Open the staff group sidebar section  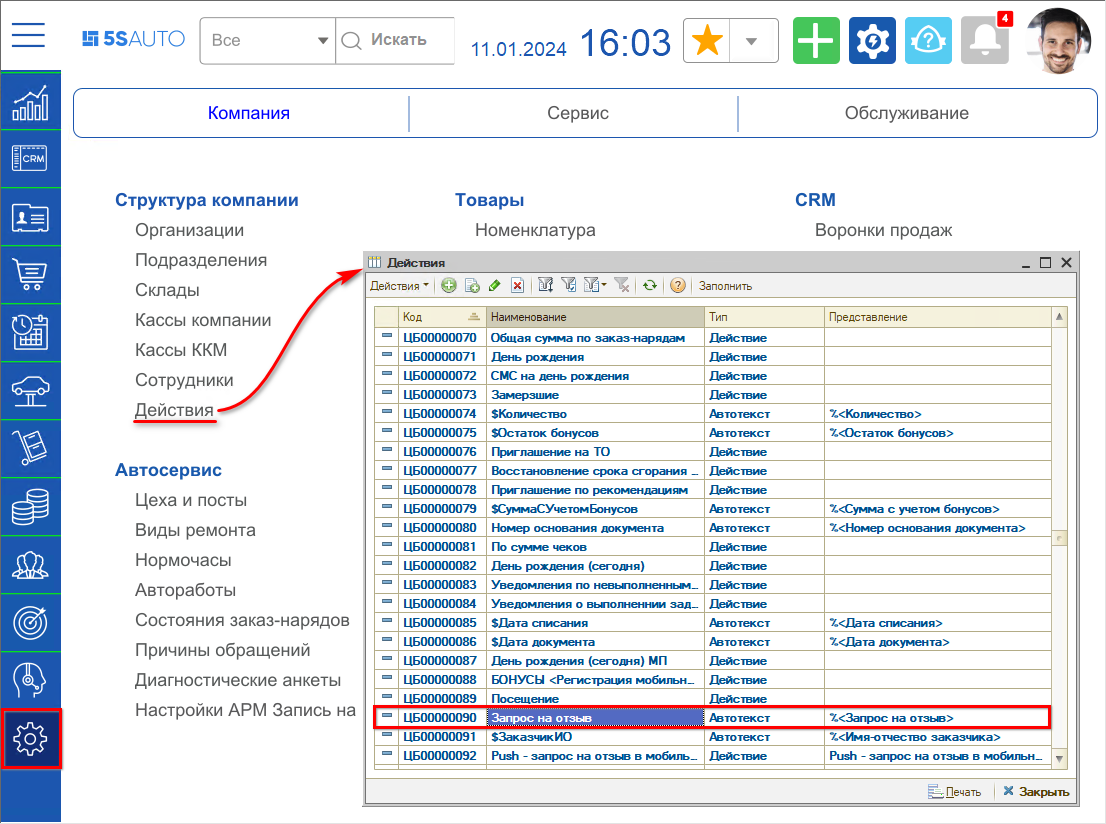[x=30, y=564]
